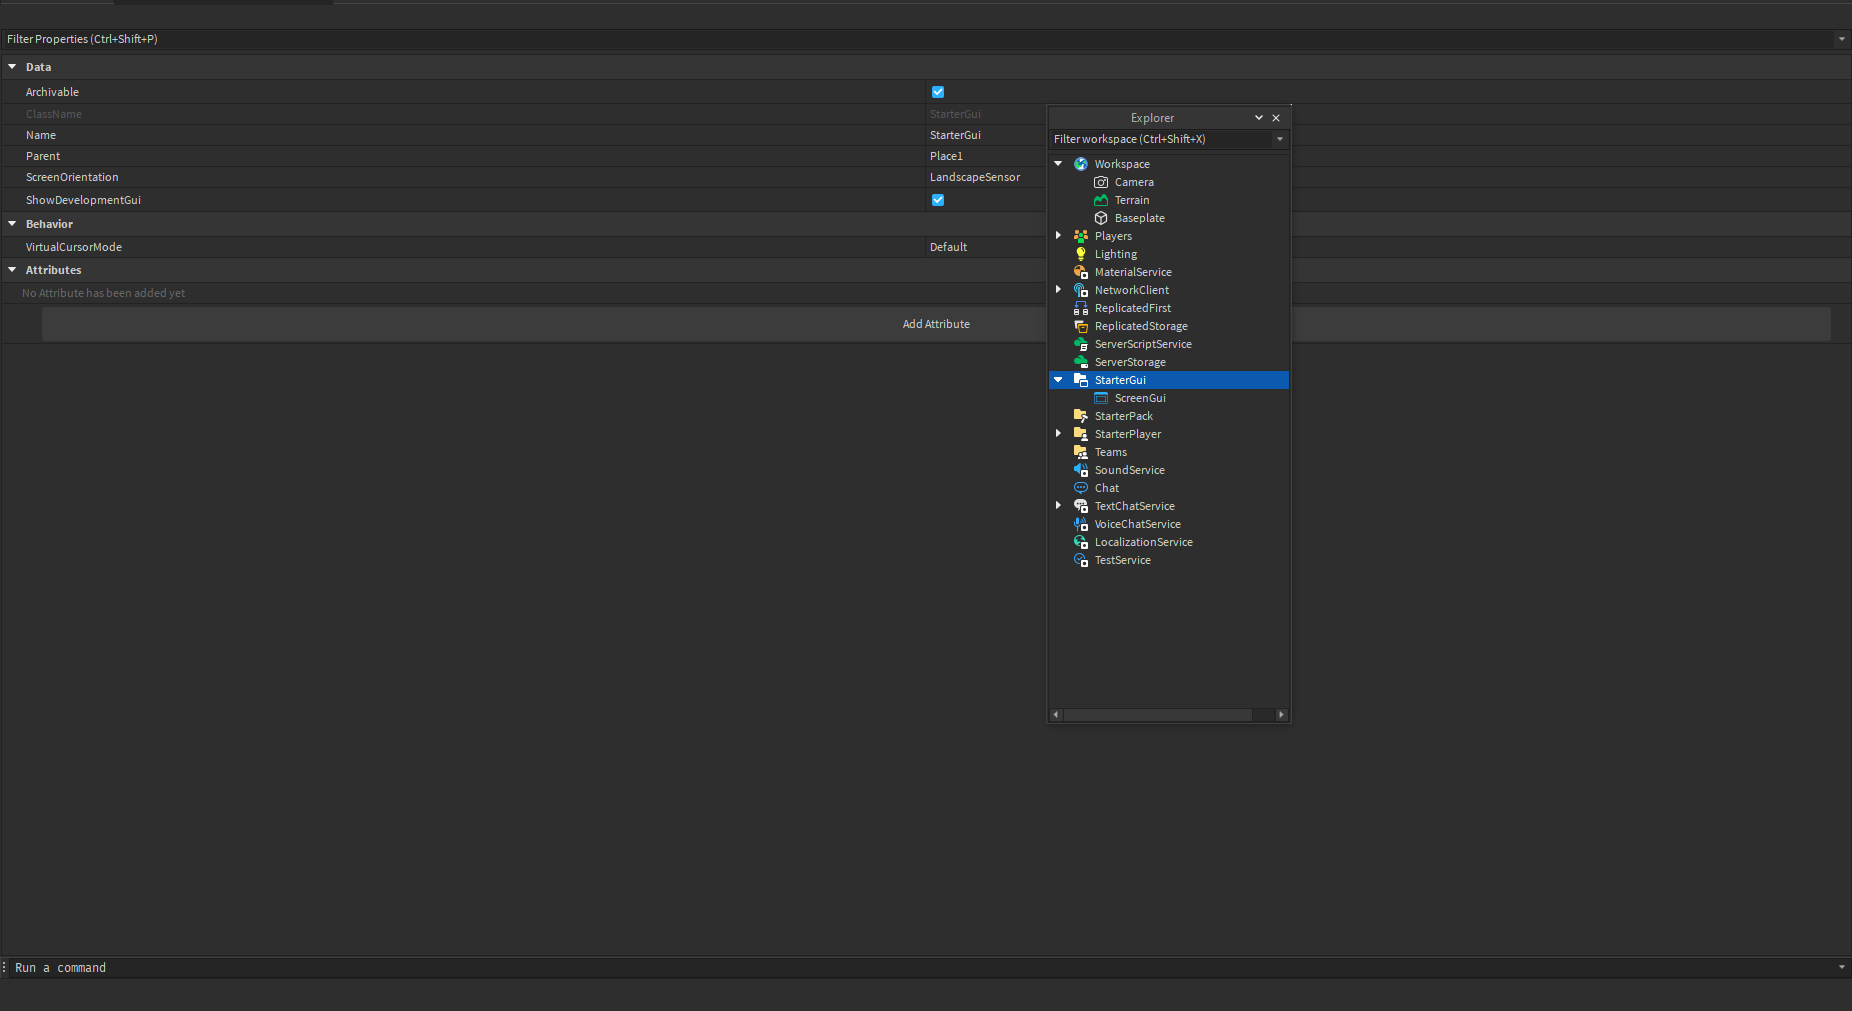Click the Explorer panel title bar

tap(1152, 118)
